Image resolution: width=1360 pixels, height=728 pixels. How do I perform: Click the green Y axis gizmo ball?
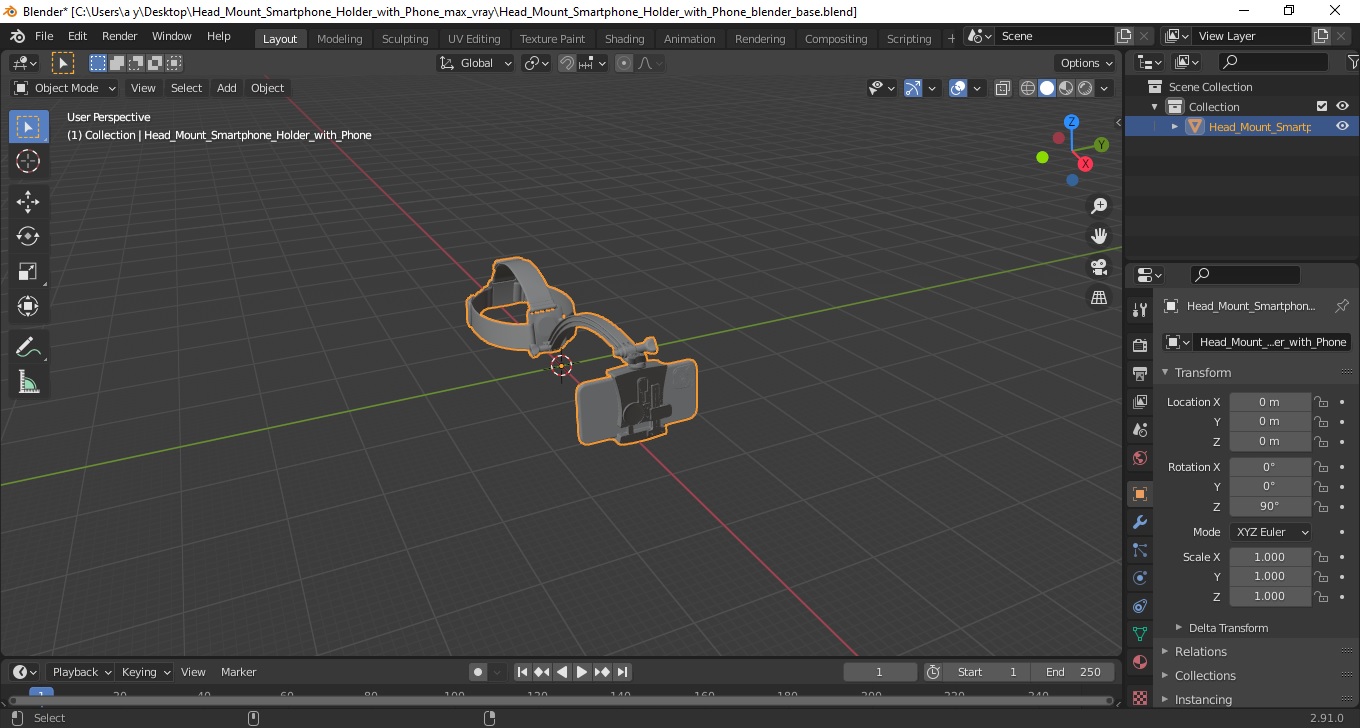coord(1102,145)
